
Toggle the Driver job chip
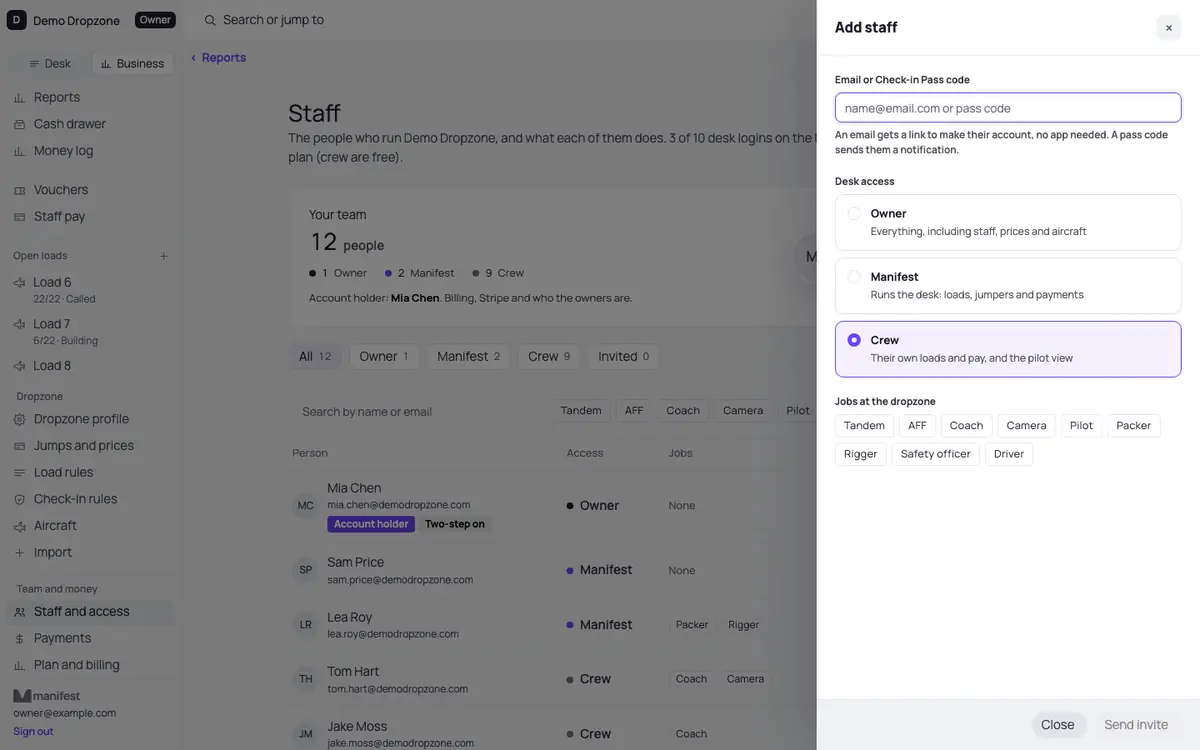pos(1008,454)
